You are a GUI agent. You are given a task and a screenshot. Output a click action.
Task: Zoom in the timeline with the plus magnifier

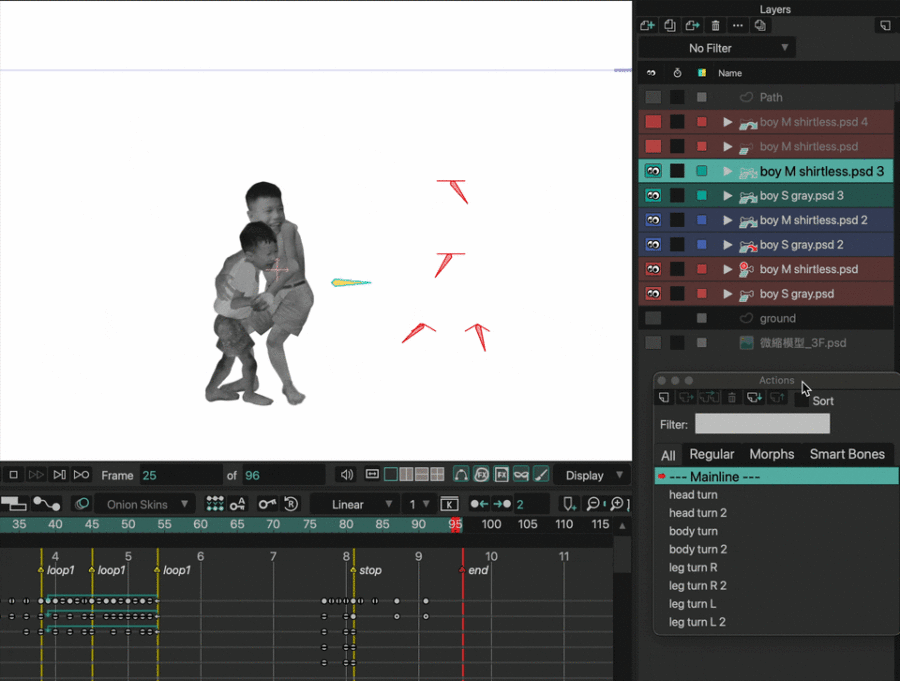[617, 504]
